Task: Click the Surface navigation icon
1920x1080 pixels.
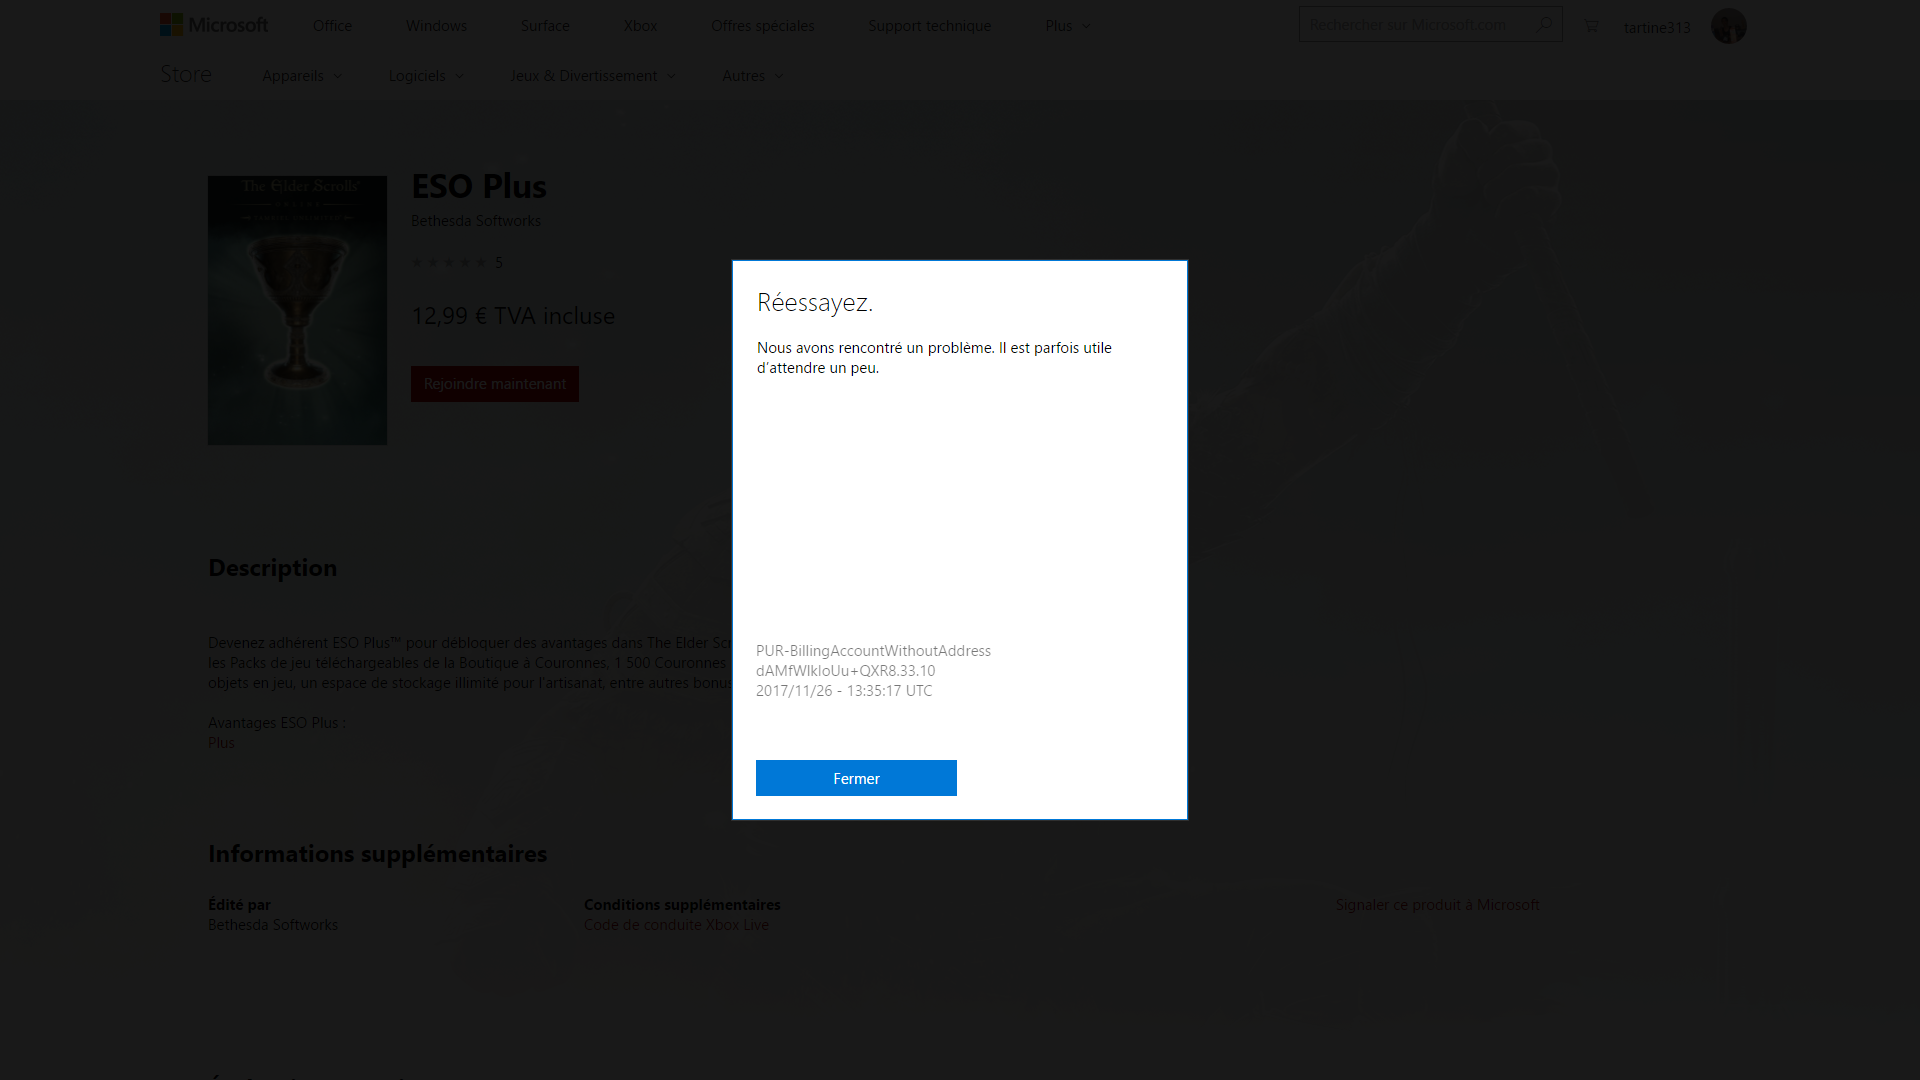Action: click(x=545, y=25)
